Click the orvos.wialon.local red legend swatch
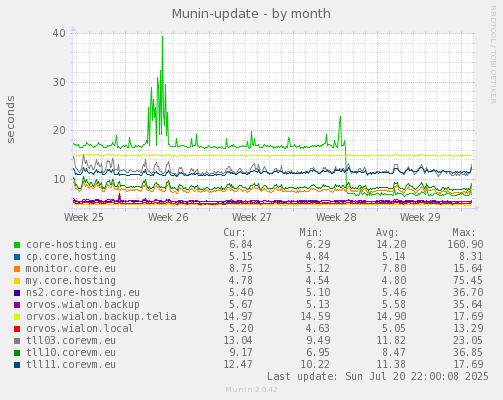Screen dimensions: 503x400 click(x=17, y=329)
